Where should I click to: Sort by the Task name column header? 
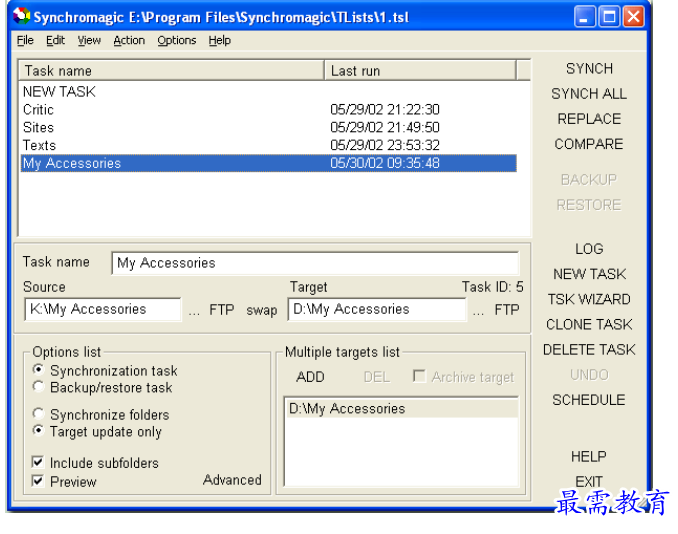171,70
